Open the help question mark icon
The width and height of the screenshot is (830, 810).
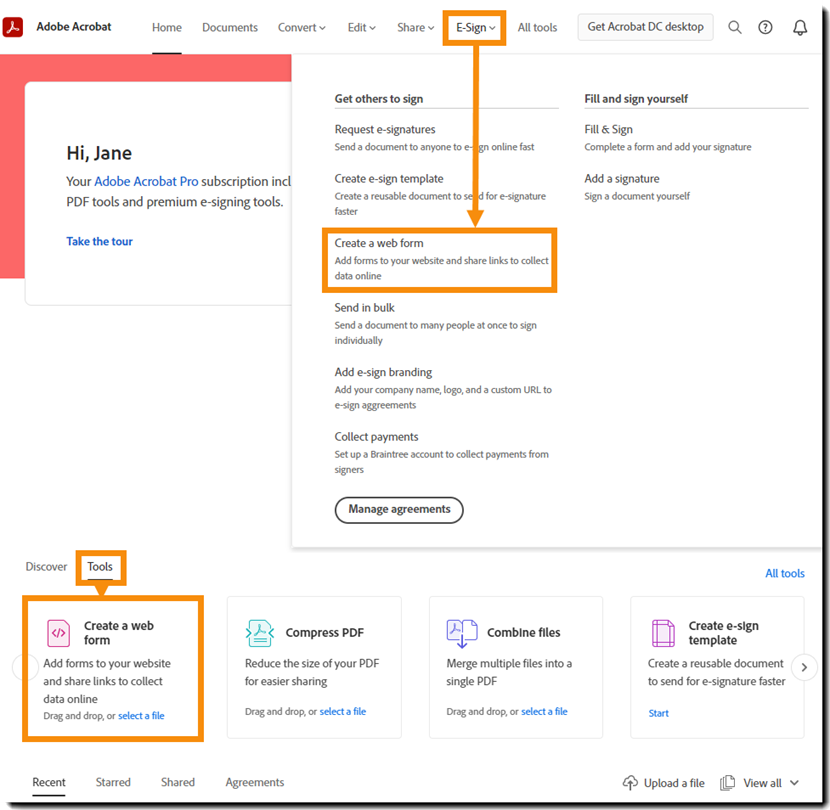tap(765, 27)
